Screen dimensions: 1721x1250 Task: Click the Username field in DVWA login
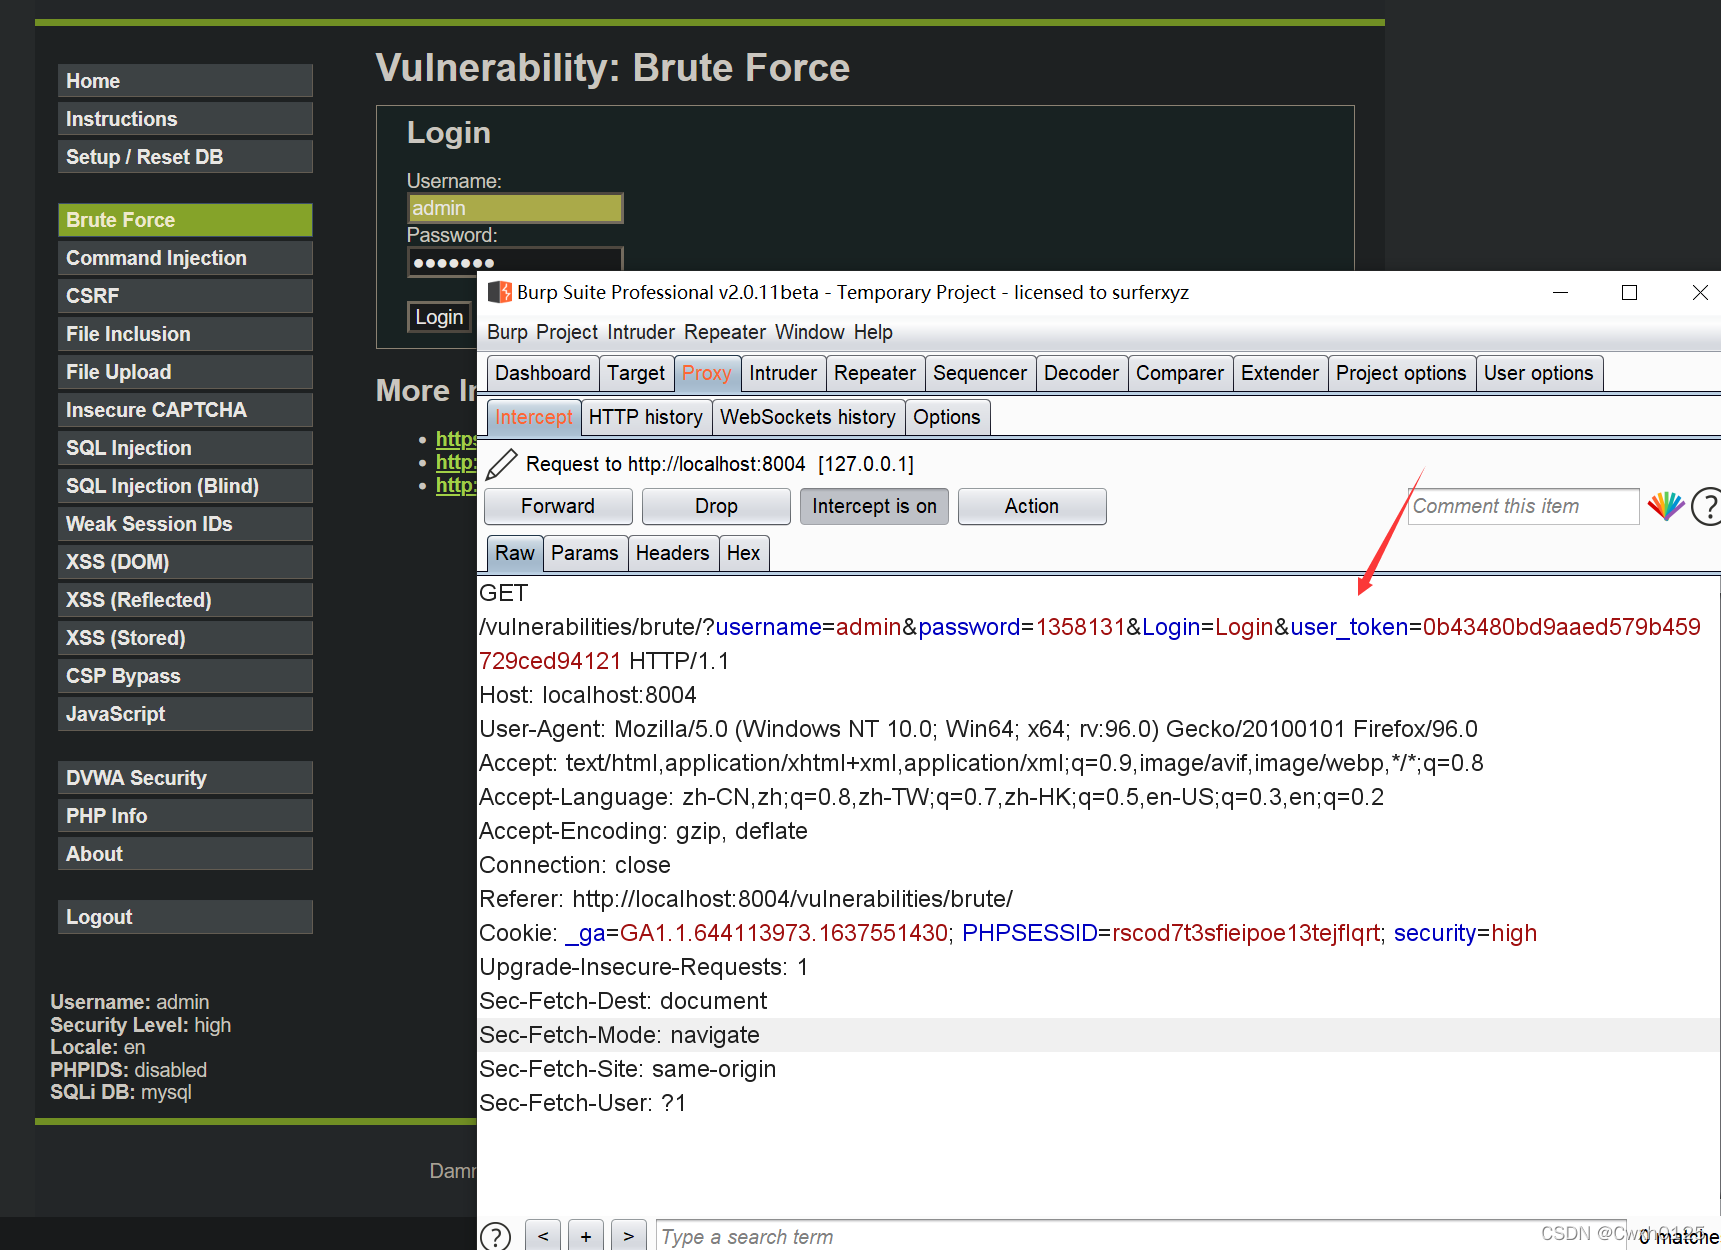pos(515,208)
